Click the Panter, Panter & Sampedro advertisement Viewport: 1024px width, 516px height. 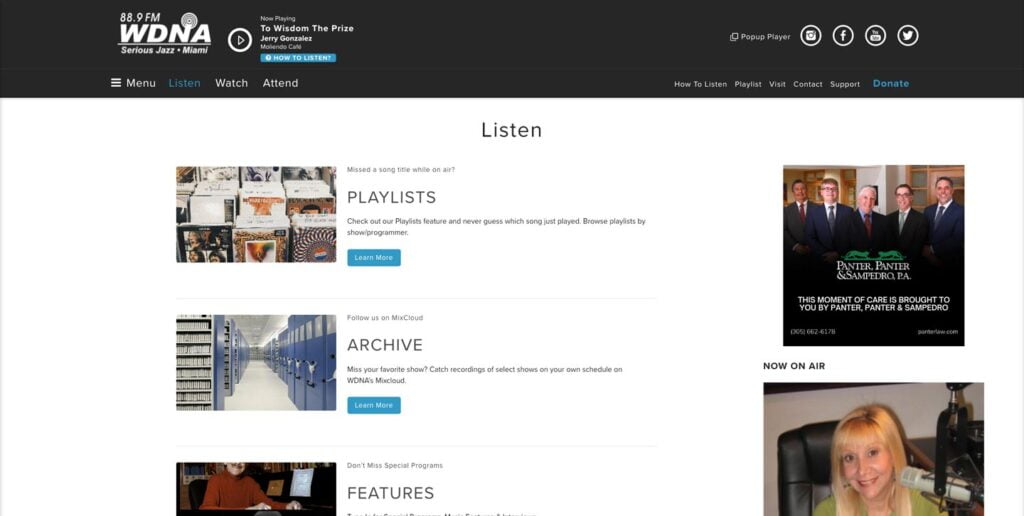[x=873, y=255]
